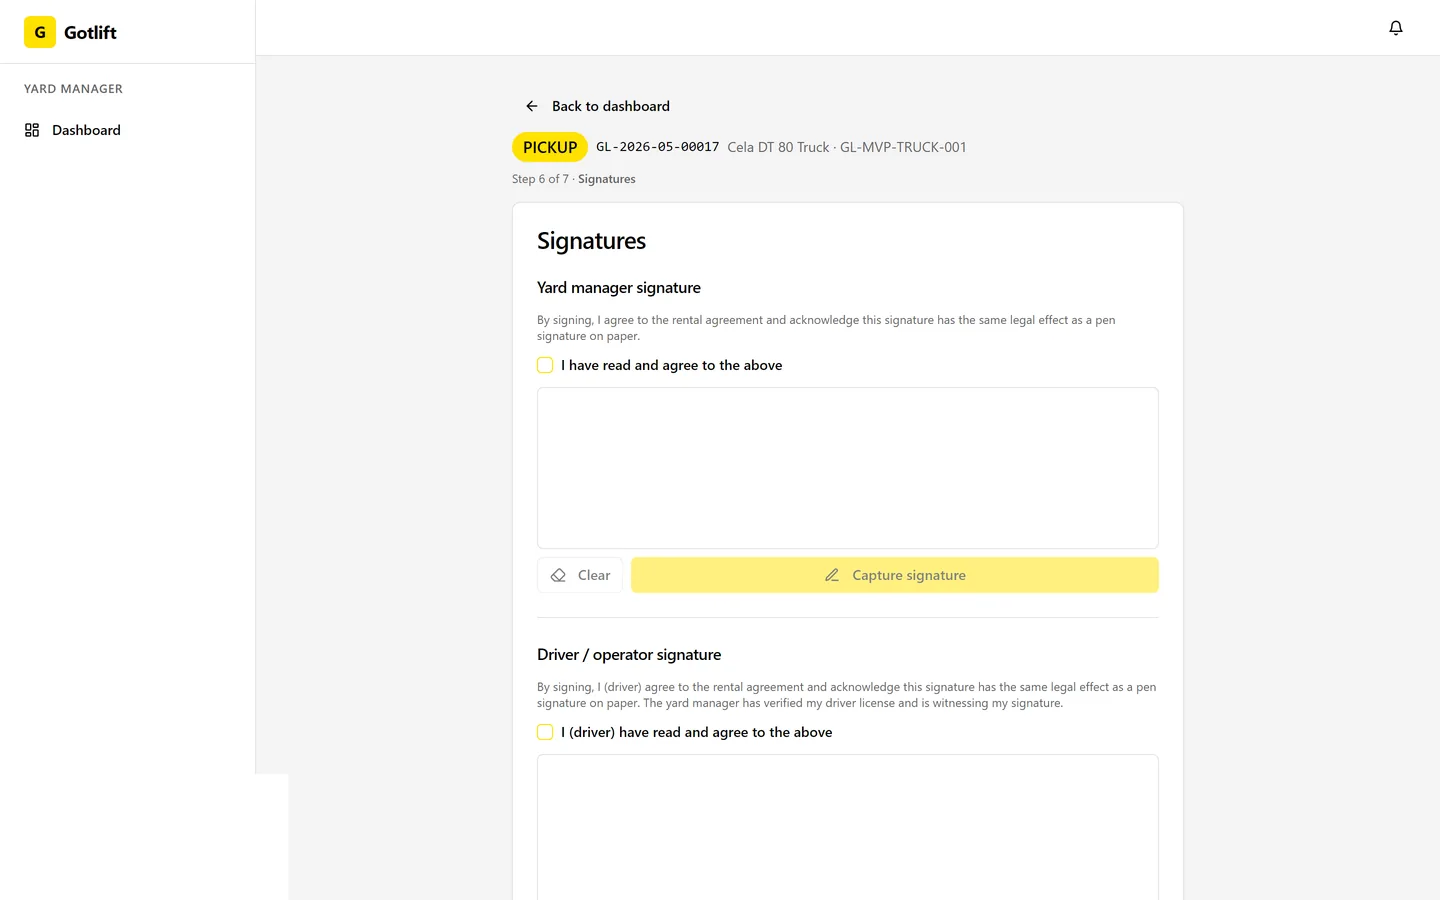Click the Gotlift brand name
1440x900 pixels.
click(90, 32)
